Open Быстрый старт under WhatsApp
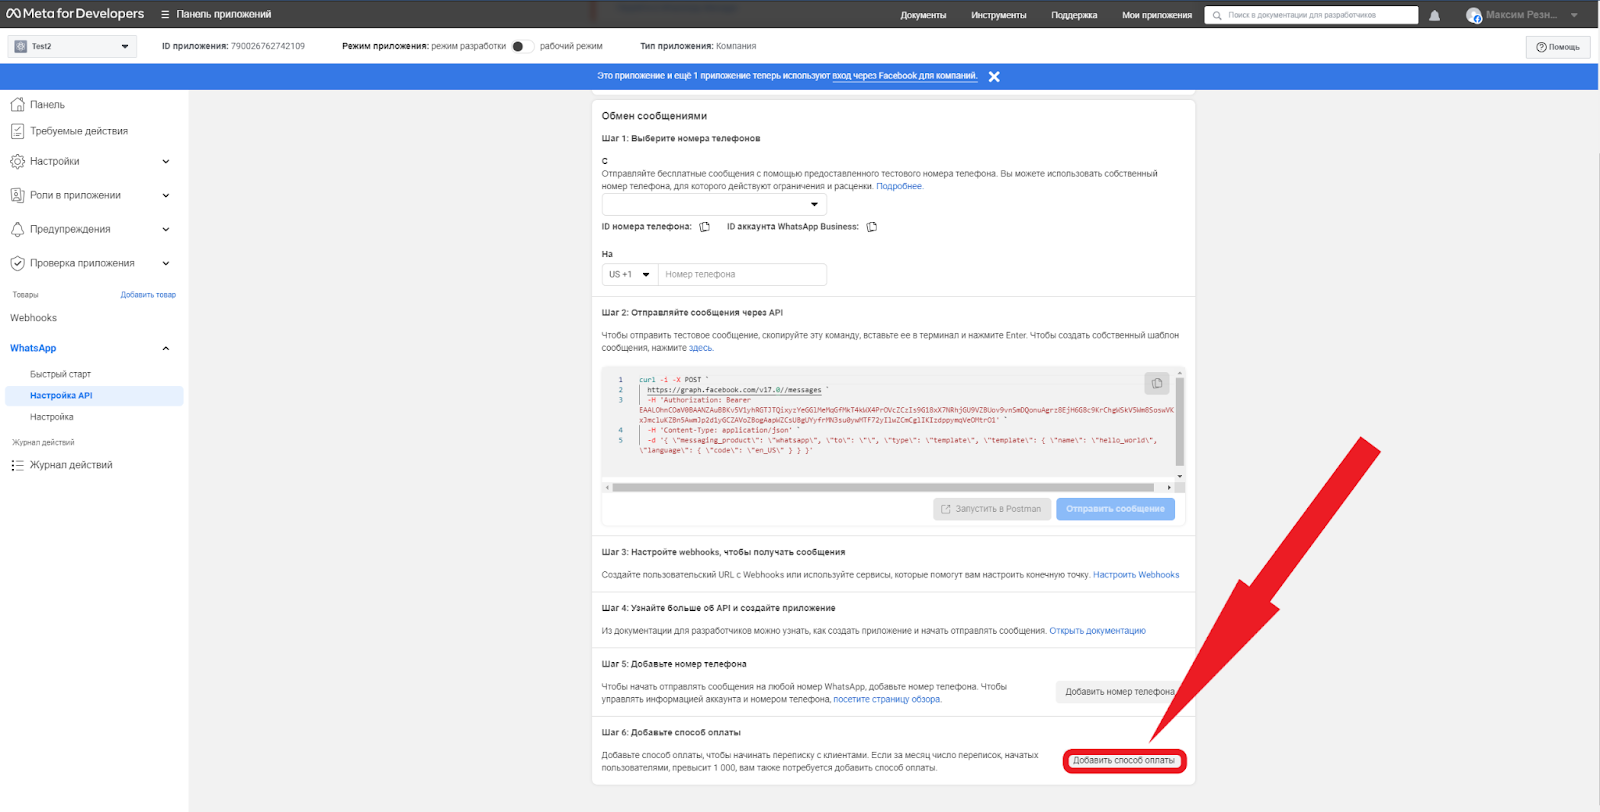The width and height of the screenshot is (1600, 812). (x=60, y=374)
